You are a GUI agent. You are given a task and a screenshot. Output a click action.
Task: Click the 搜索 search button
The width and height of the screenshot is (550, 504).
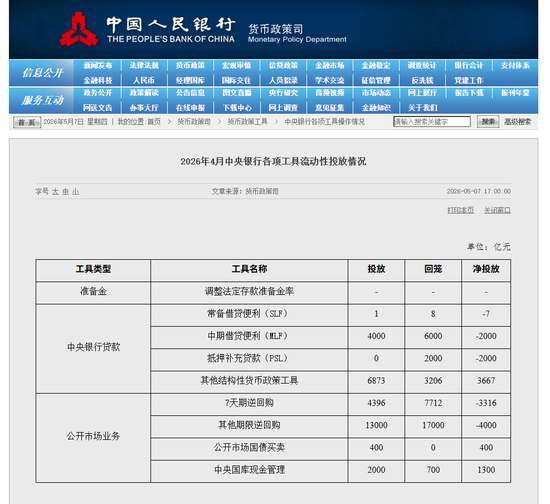pyautogui.click(x=488, y=122)
